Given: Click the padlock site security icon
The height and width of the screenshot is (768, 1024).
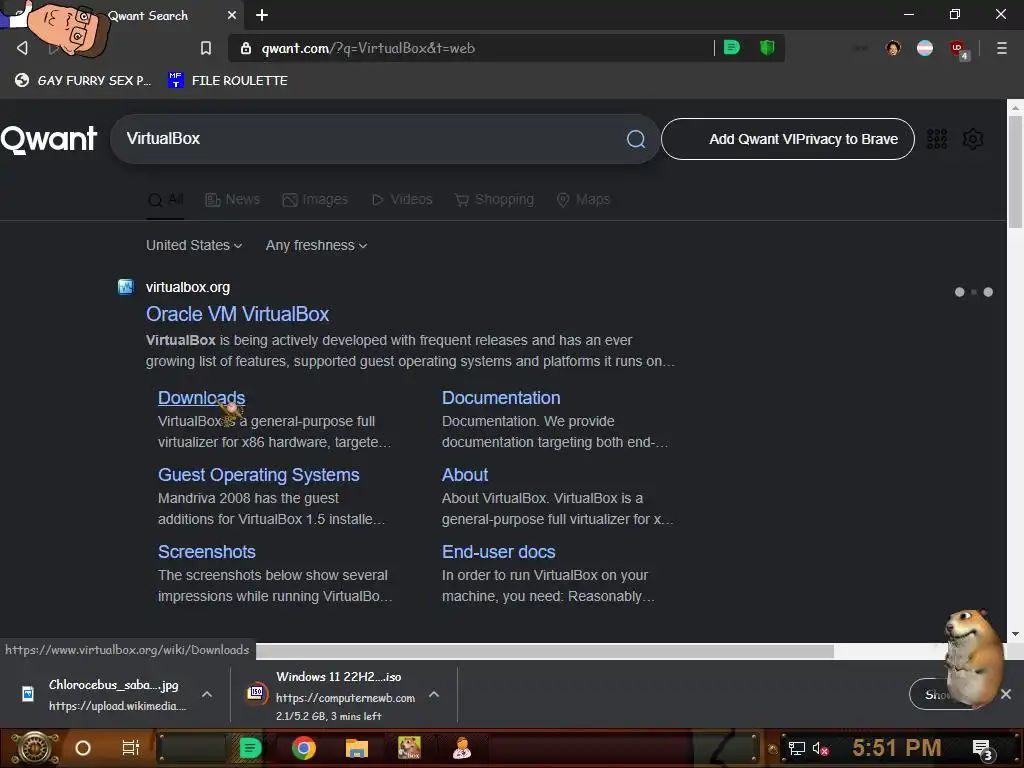Looking at the screenshot, I should [x=246, y=48].
